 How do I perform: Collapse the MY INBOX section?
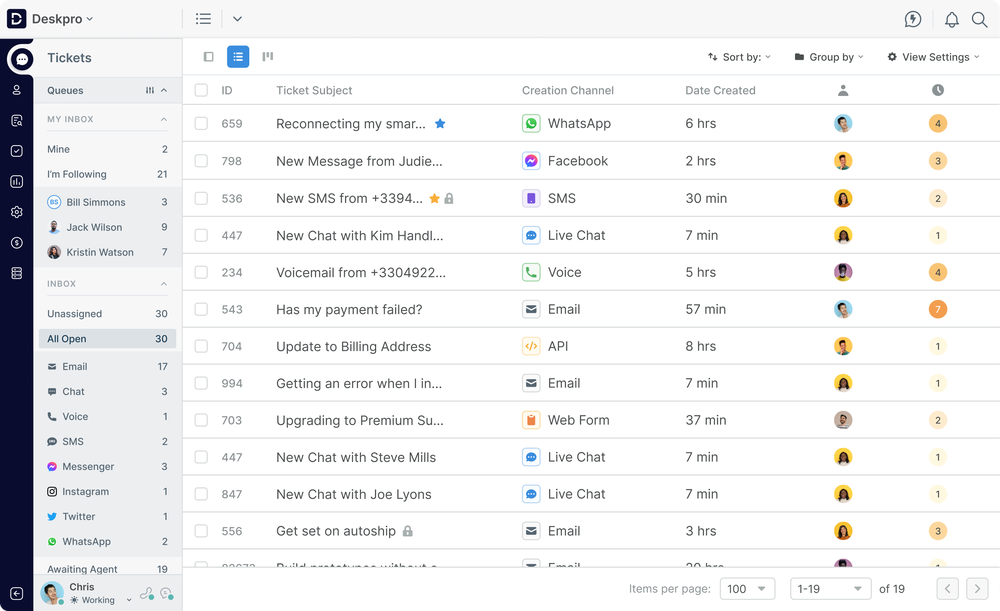pos(166,119)
